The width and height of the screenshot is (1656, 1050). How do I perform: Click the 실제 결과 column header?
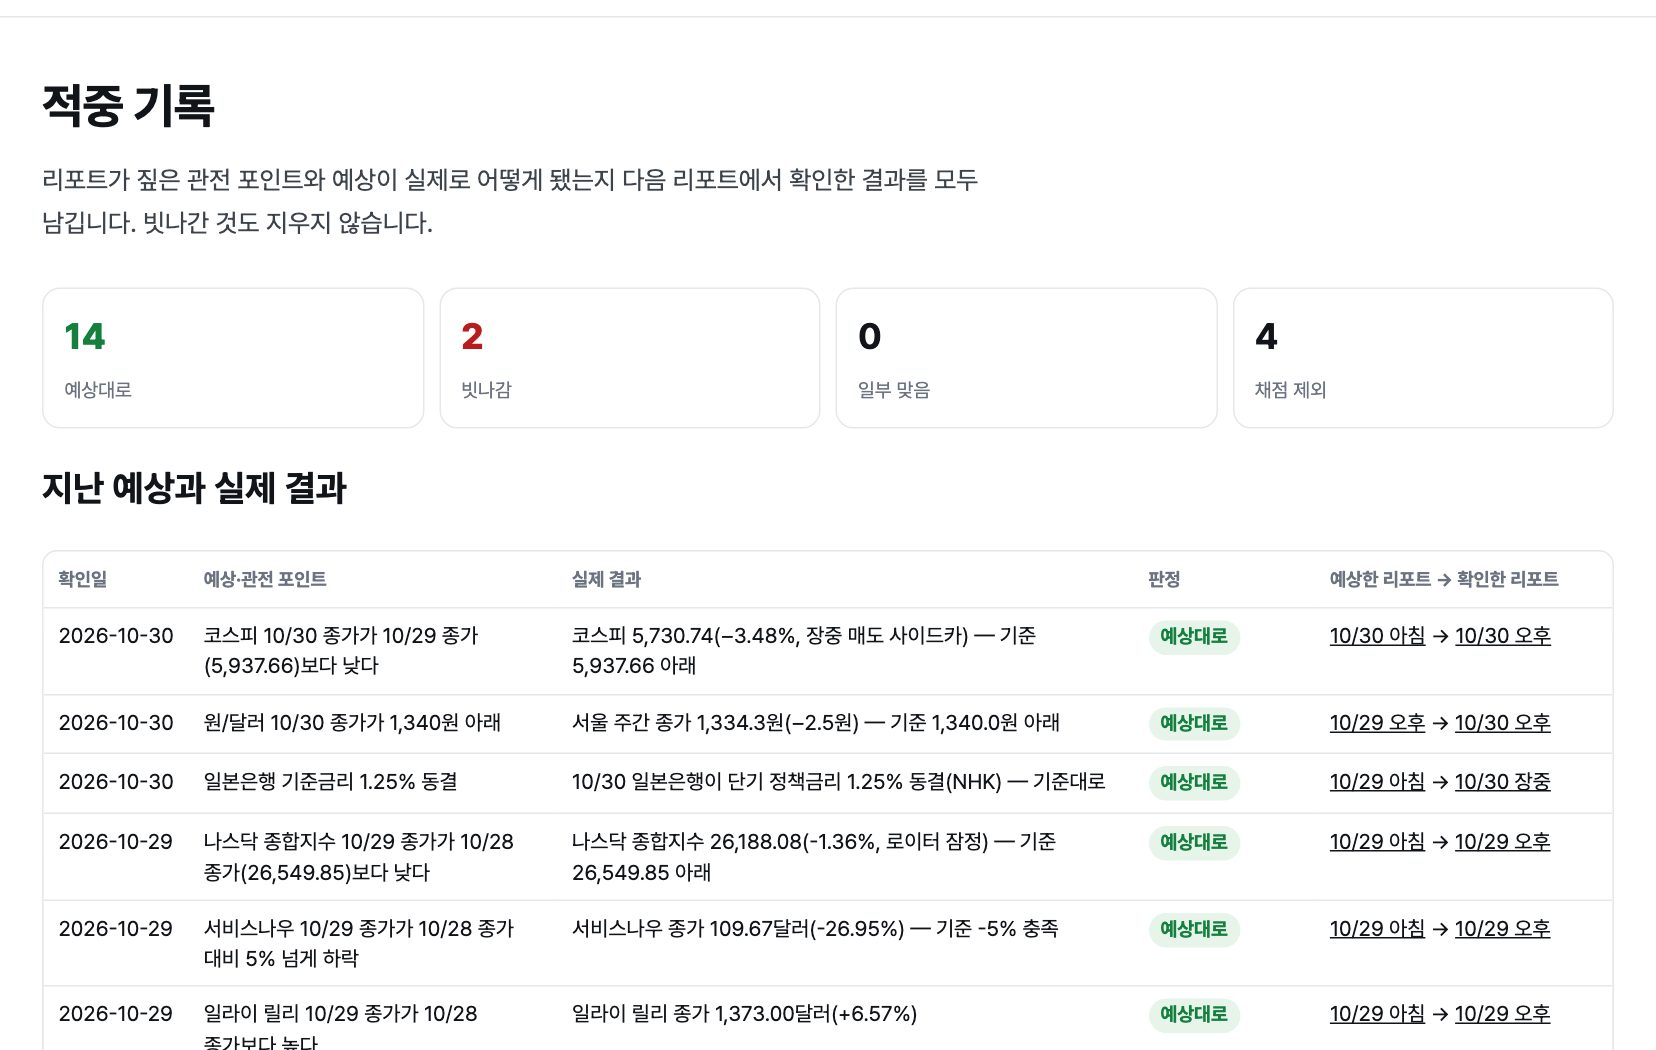606,579
